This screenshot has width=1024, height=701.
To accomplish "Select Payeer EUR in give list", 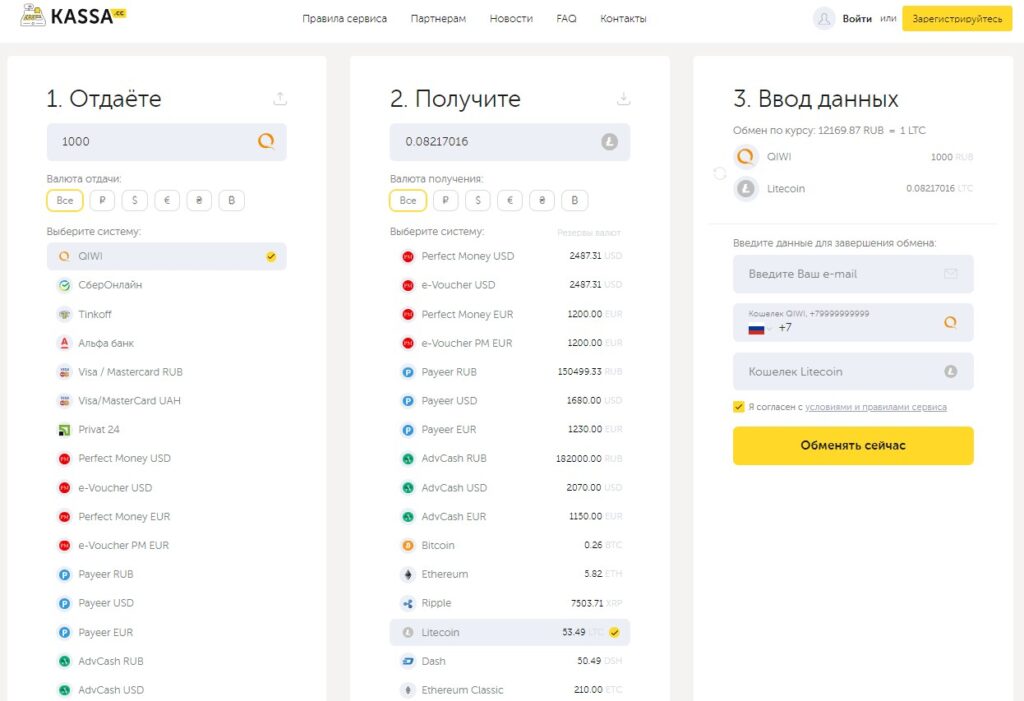I will [167, 632].
